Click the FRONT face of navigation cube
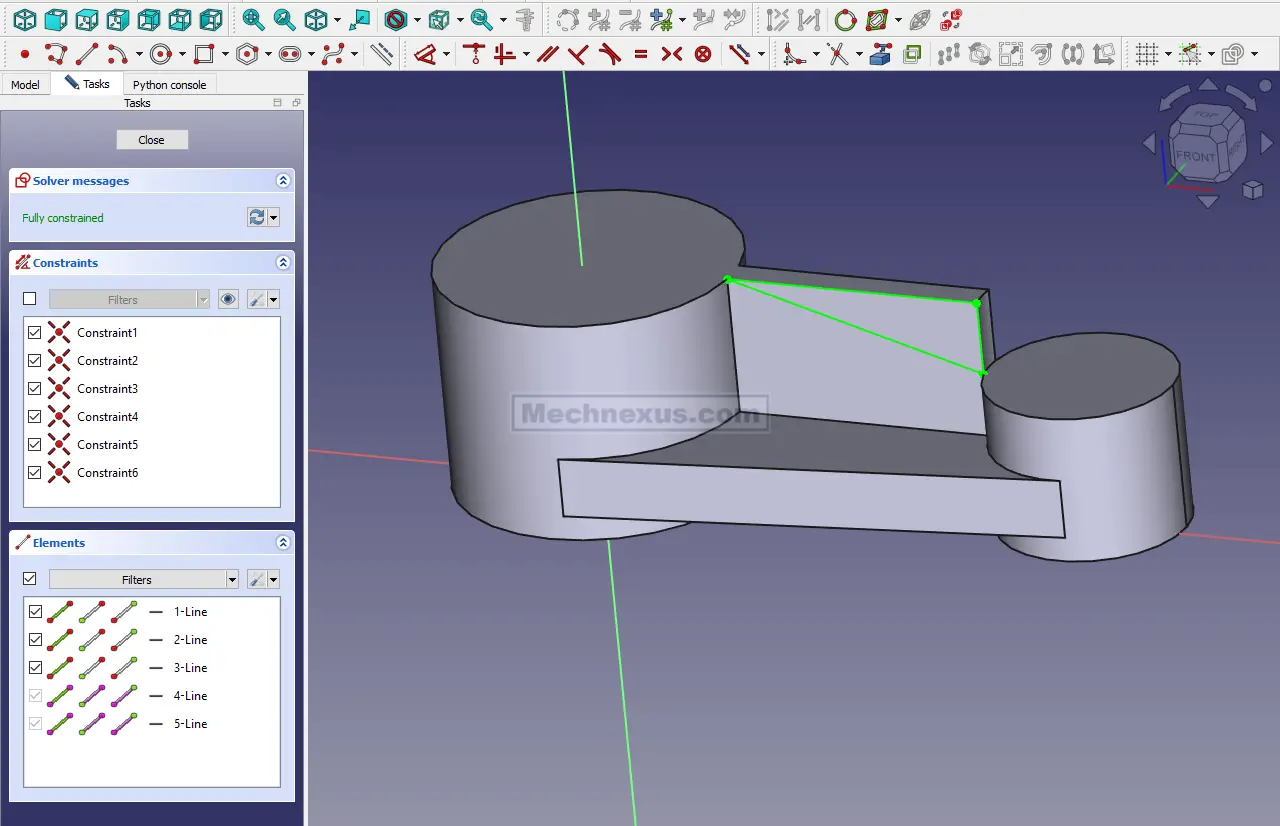1280x826 pixels. coord(1196,156)
